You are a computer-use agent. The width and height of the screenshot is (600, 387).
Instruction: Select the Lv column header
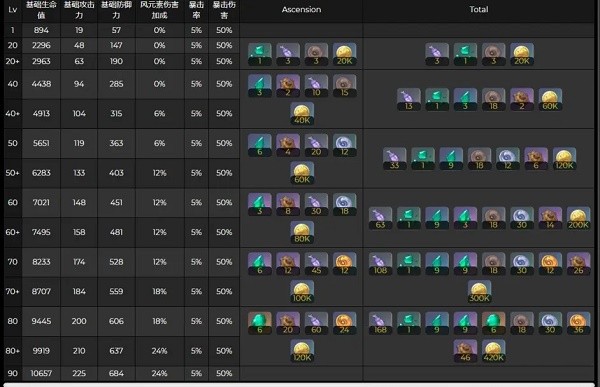coord(13,10)
